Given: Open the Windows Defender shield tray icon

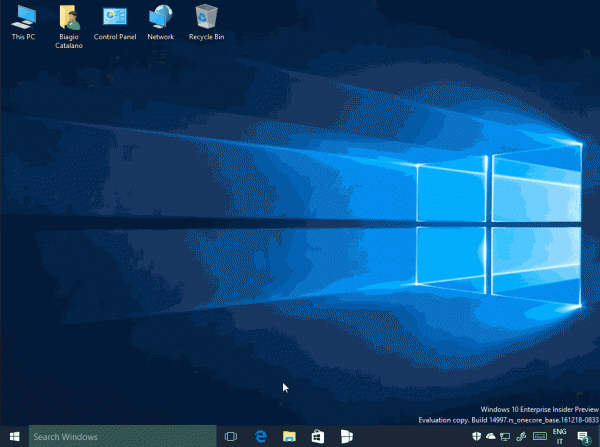Looking at the screenshot, I should (476, 436).
